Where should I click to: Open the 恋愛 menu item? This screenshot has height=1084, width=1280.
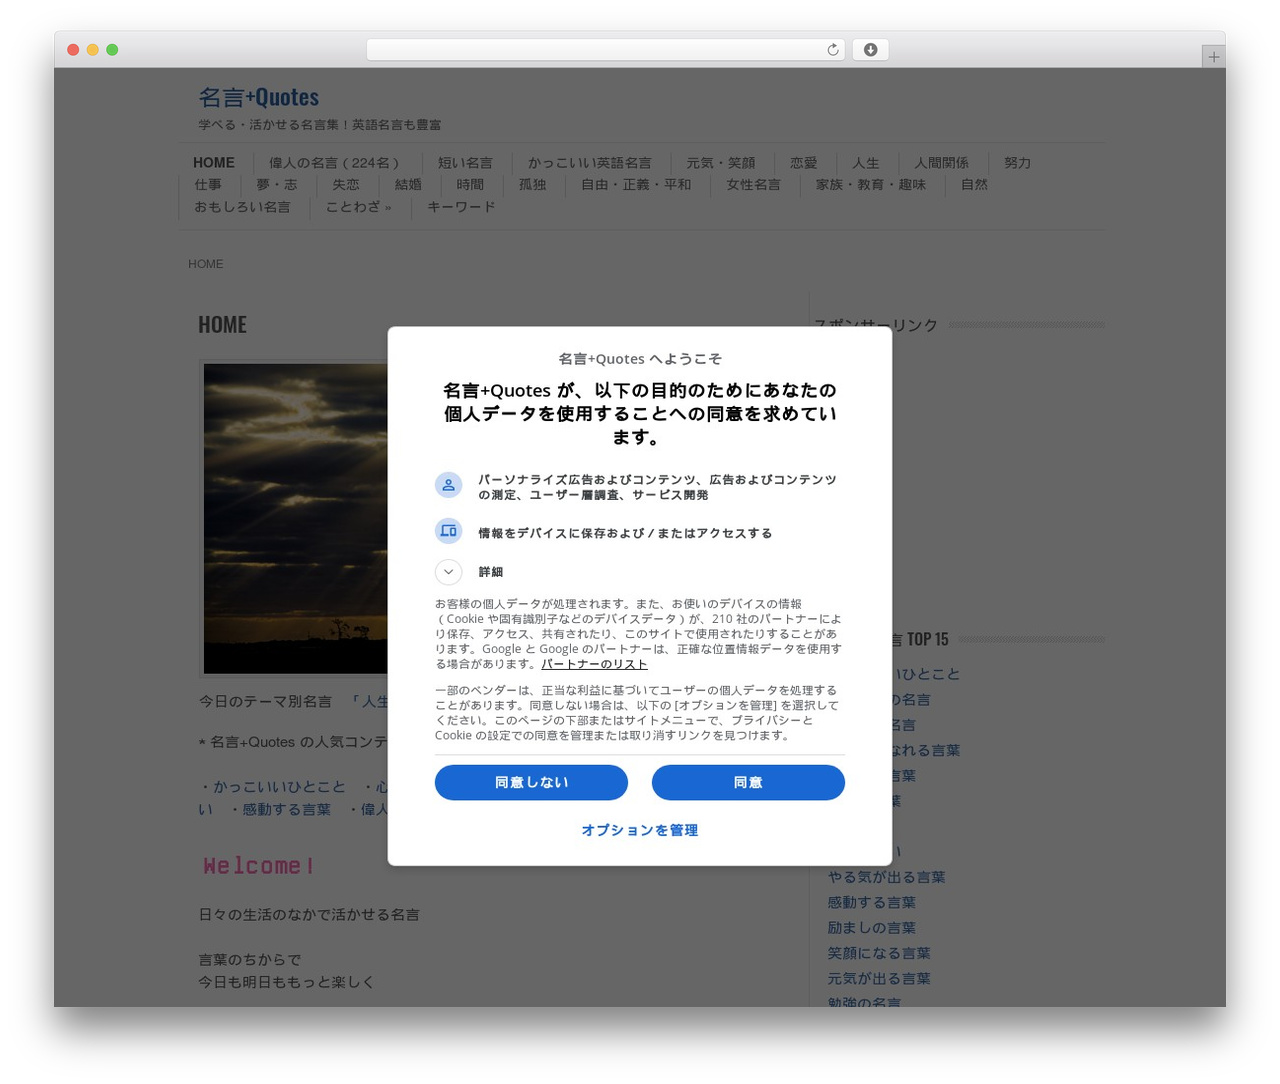tap(804, 163)
